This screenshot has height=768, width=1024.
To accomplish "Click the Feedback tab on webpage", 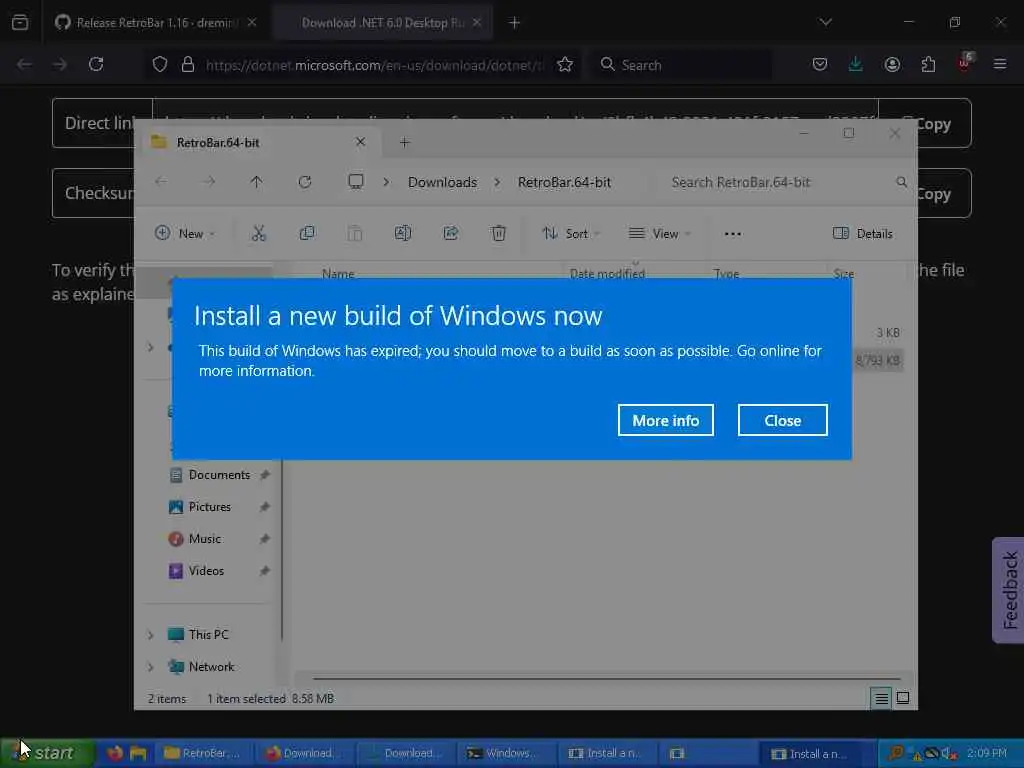I will click(x=1009, y=590).
